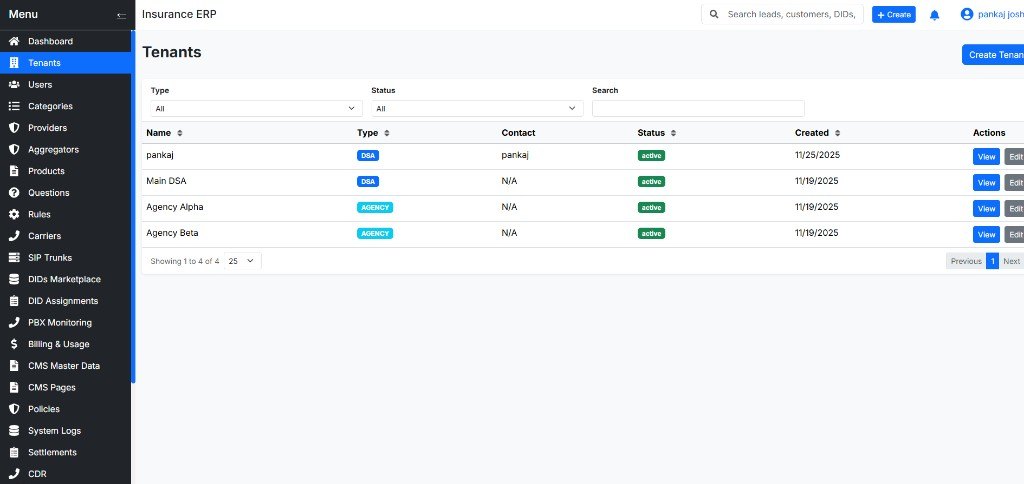Click the DIDs Marketplace database icon
Viewport: 1024px width, 484px height.
14,279
